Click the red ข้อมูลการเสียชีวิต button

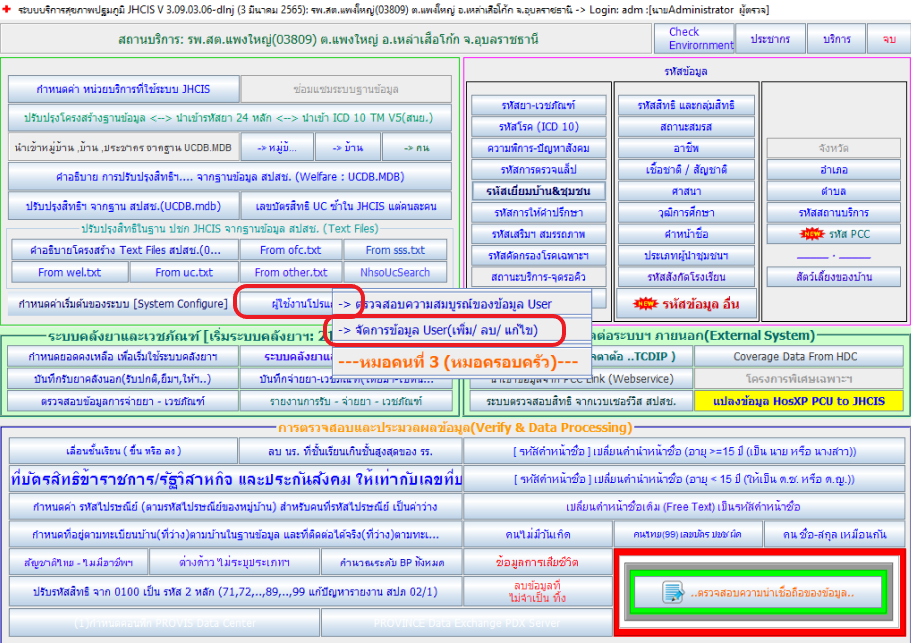tap(539, 560)
